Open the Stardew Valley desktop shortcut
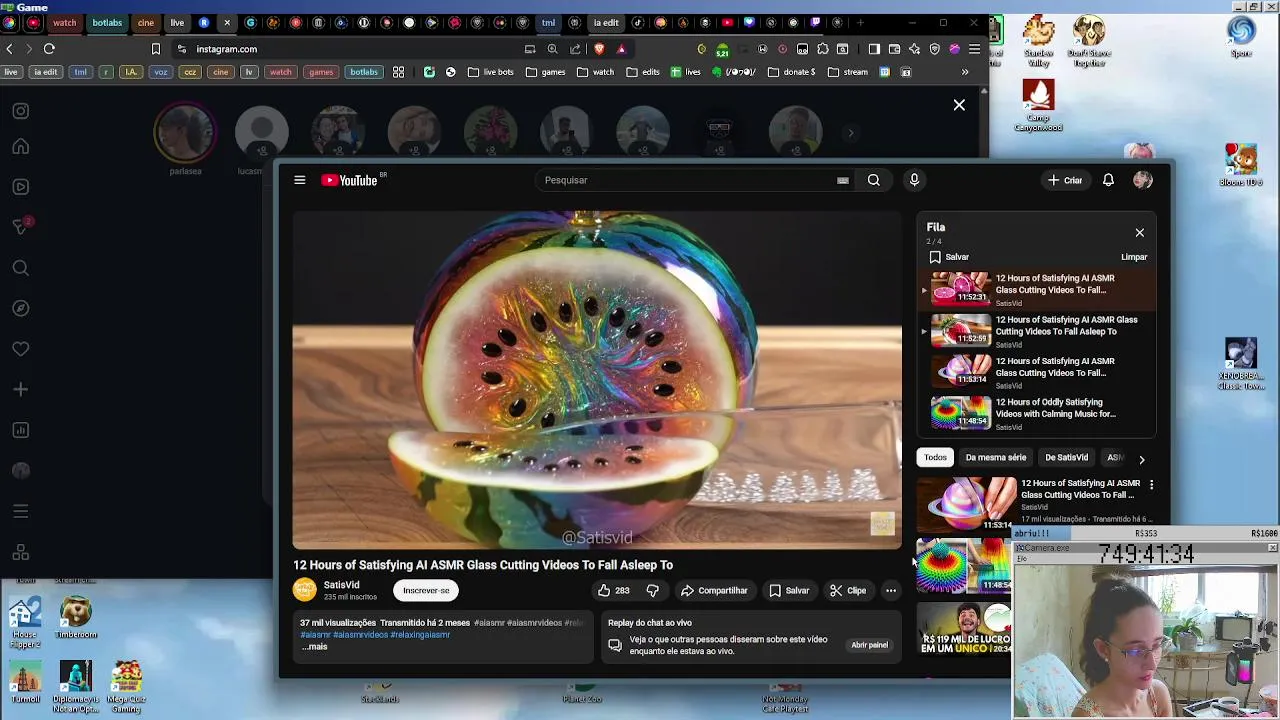This screenshot has width=1280, height=720. (1039, 42)
